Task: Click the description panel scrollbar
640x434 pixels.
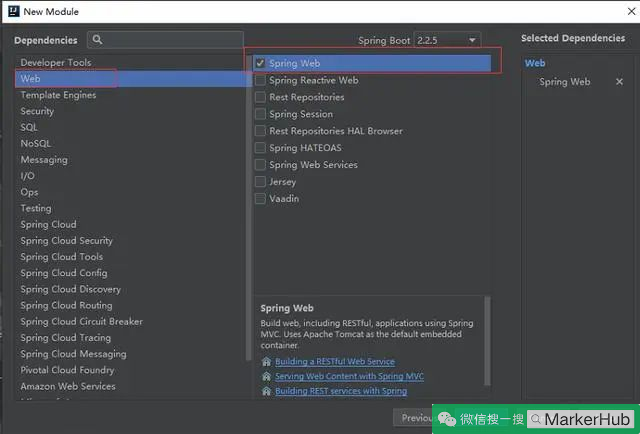Action: point(487,341)
